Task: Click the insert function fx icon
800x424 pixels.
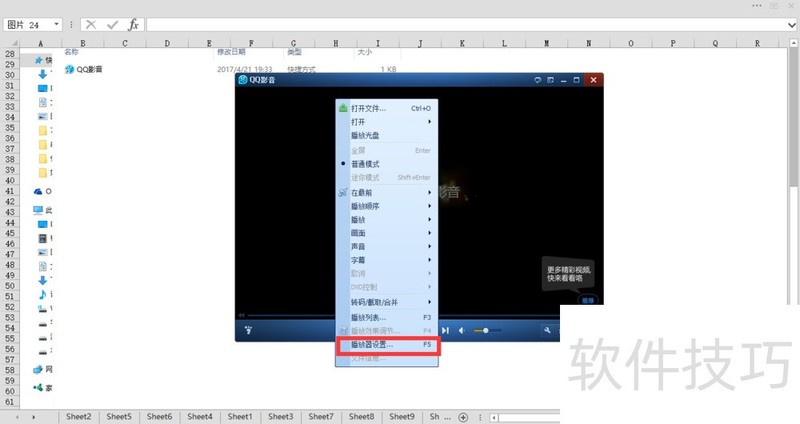Action: coord(133,24)
